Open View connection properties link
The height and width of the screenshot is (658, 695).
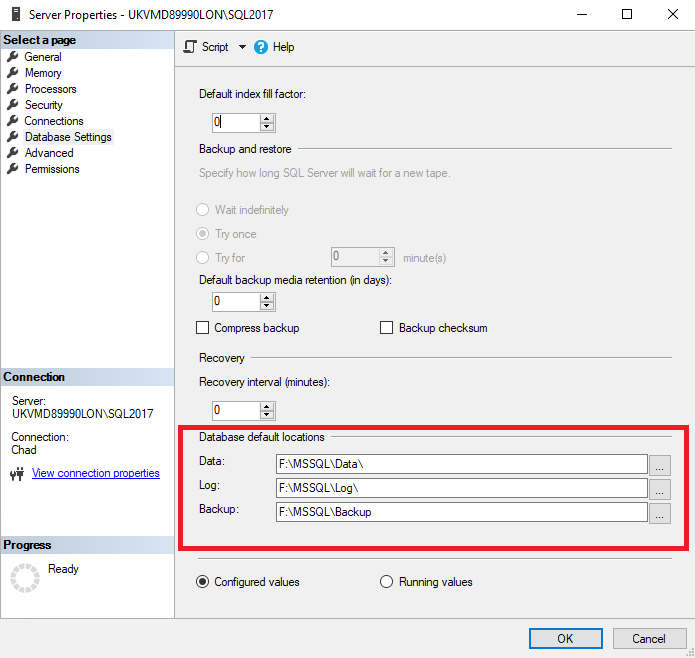tap(96, 473)
